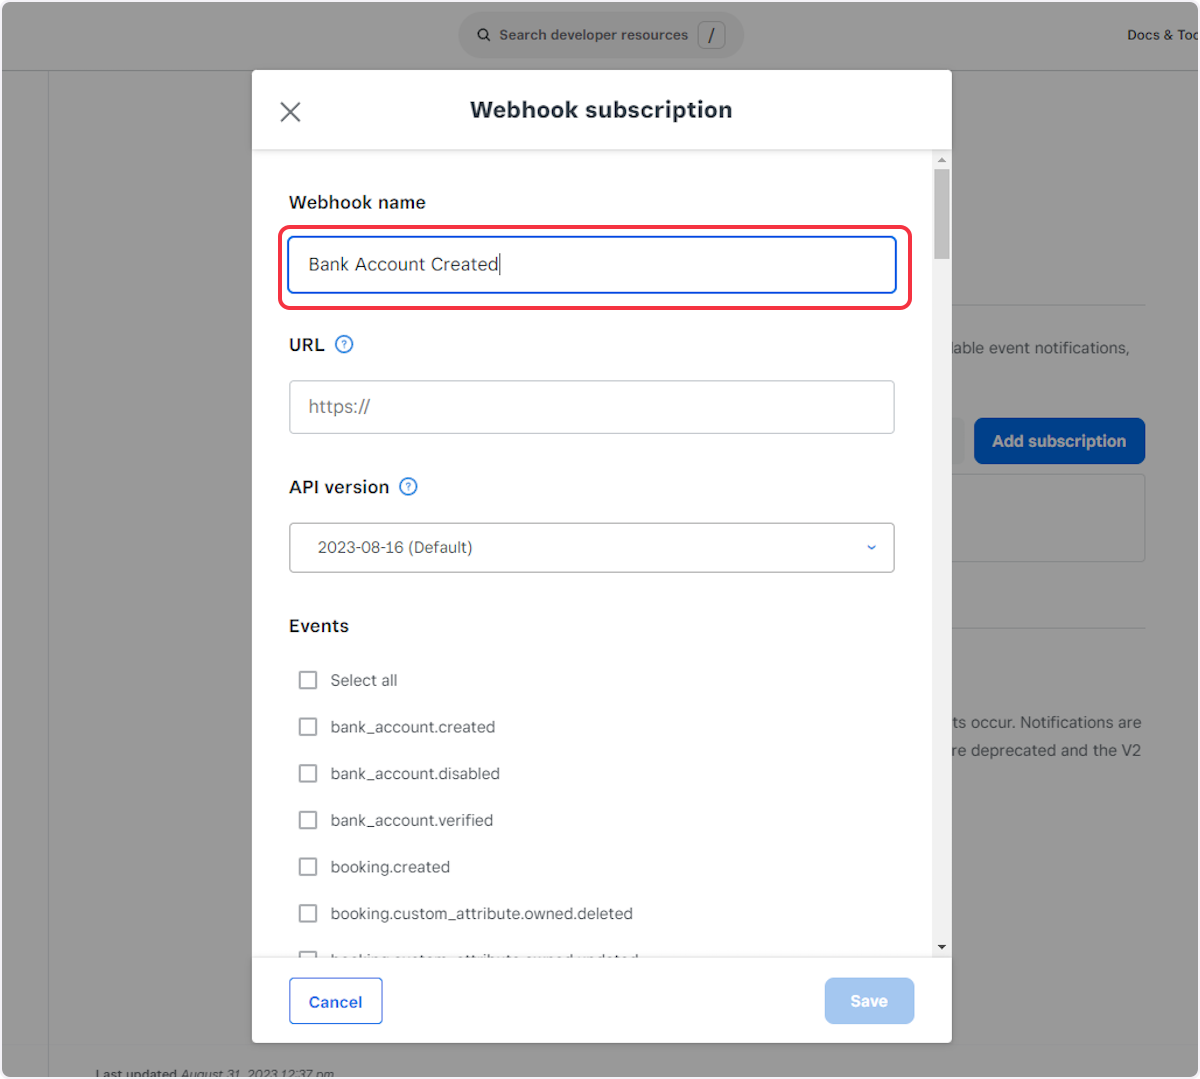Check the bank_account.disabled event
The image size is (1200, 1079).
[x=308, y=773]
